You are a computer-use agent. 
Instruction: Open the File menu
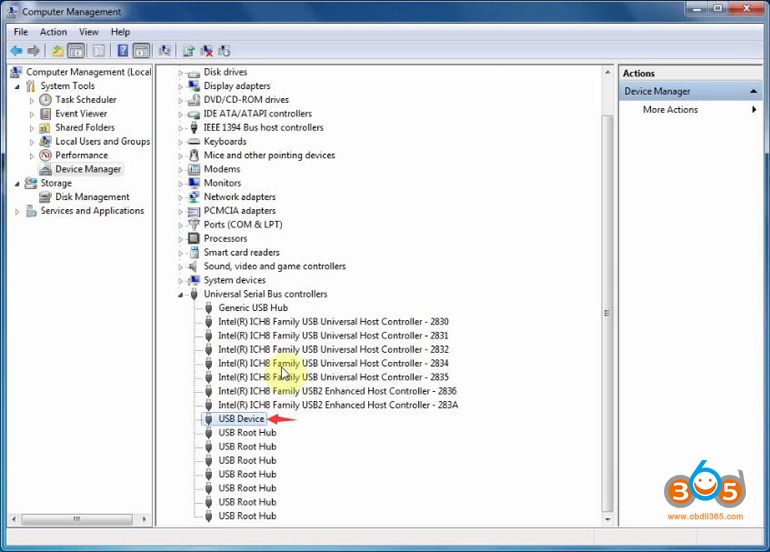click(21, 32)
